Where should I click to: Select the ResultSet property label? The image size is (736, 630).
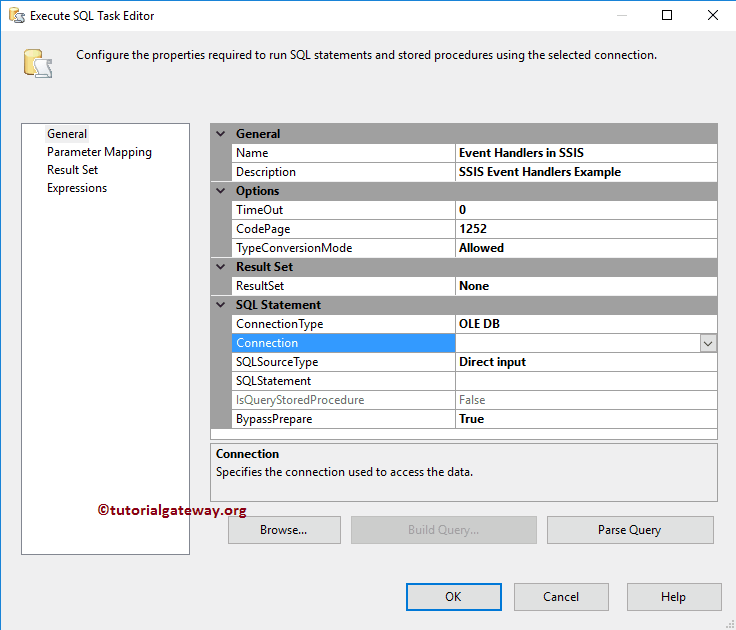[343, 286]
